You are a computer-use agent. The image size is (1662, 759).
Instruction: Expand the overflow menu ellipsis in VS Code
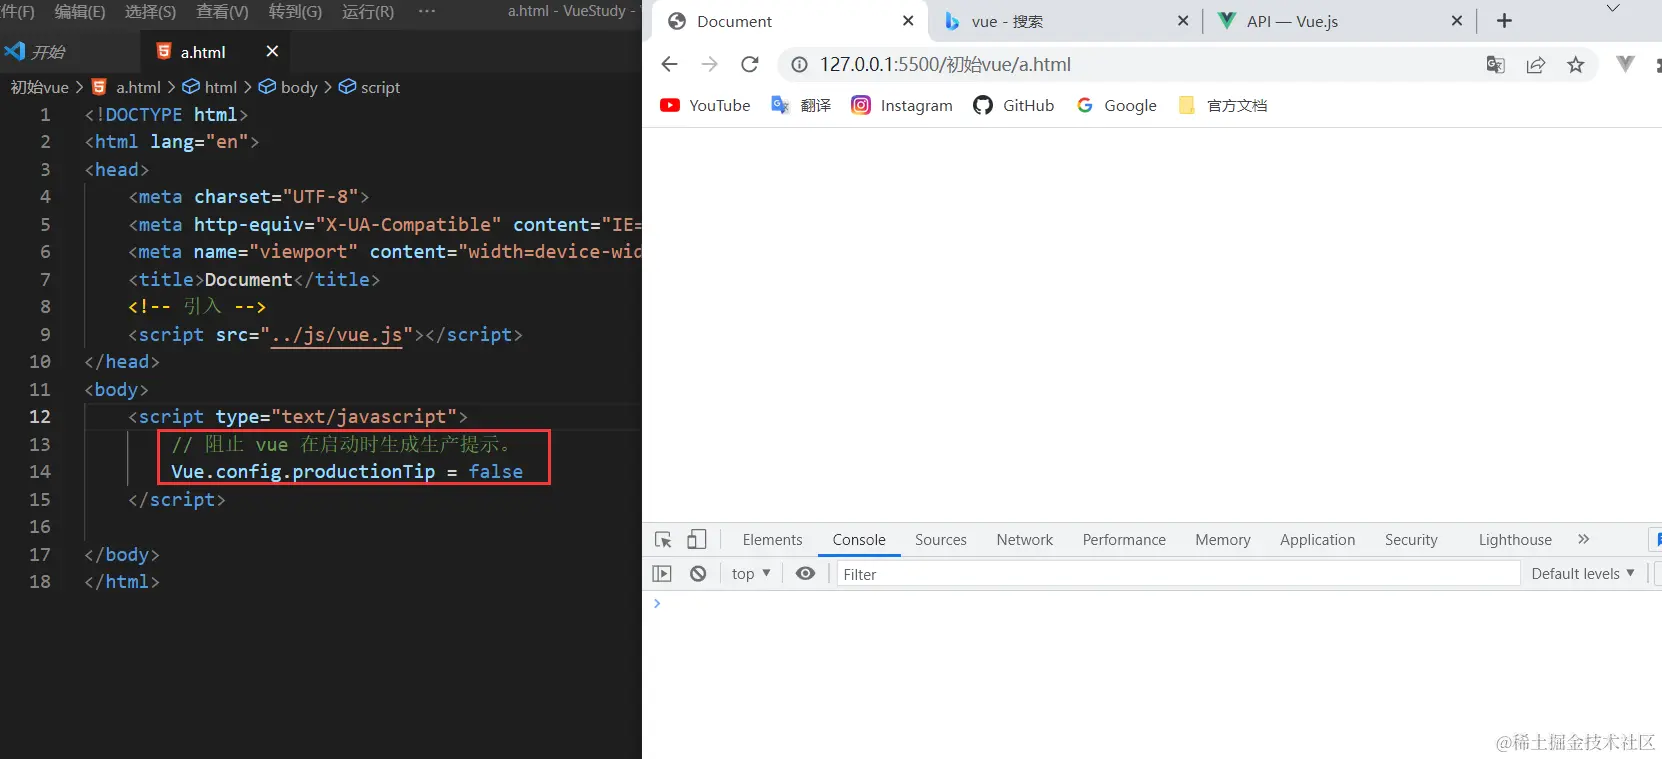pyautogui.click(x=427, y=12)
